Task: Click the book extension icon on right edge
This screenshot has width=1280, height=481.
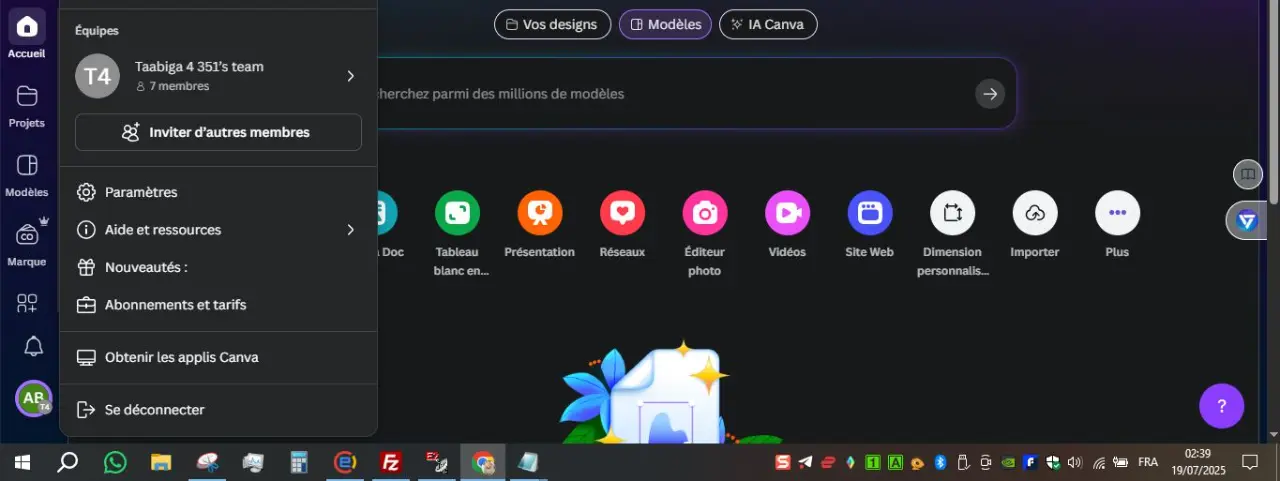Action: point(1247,174)
